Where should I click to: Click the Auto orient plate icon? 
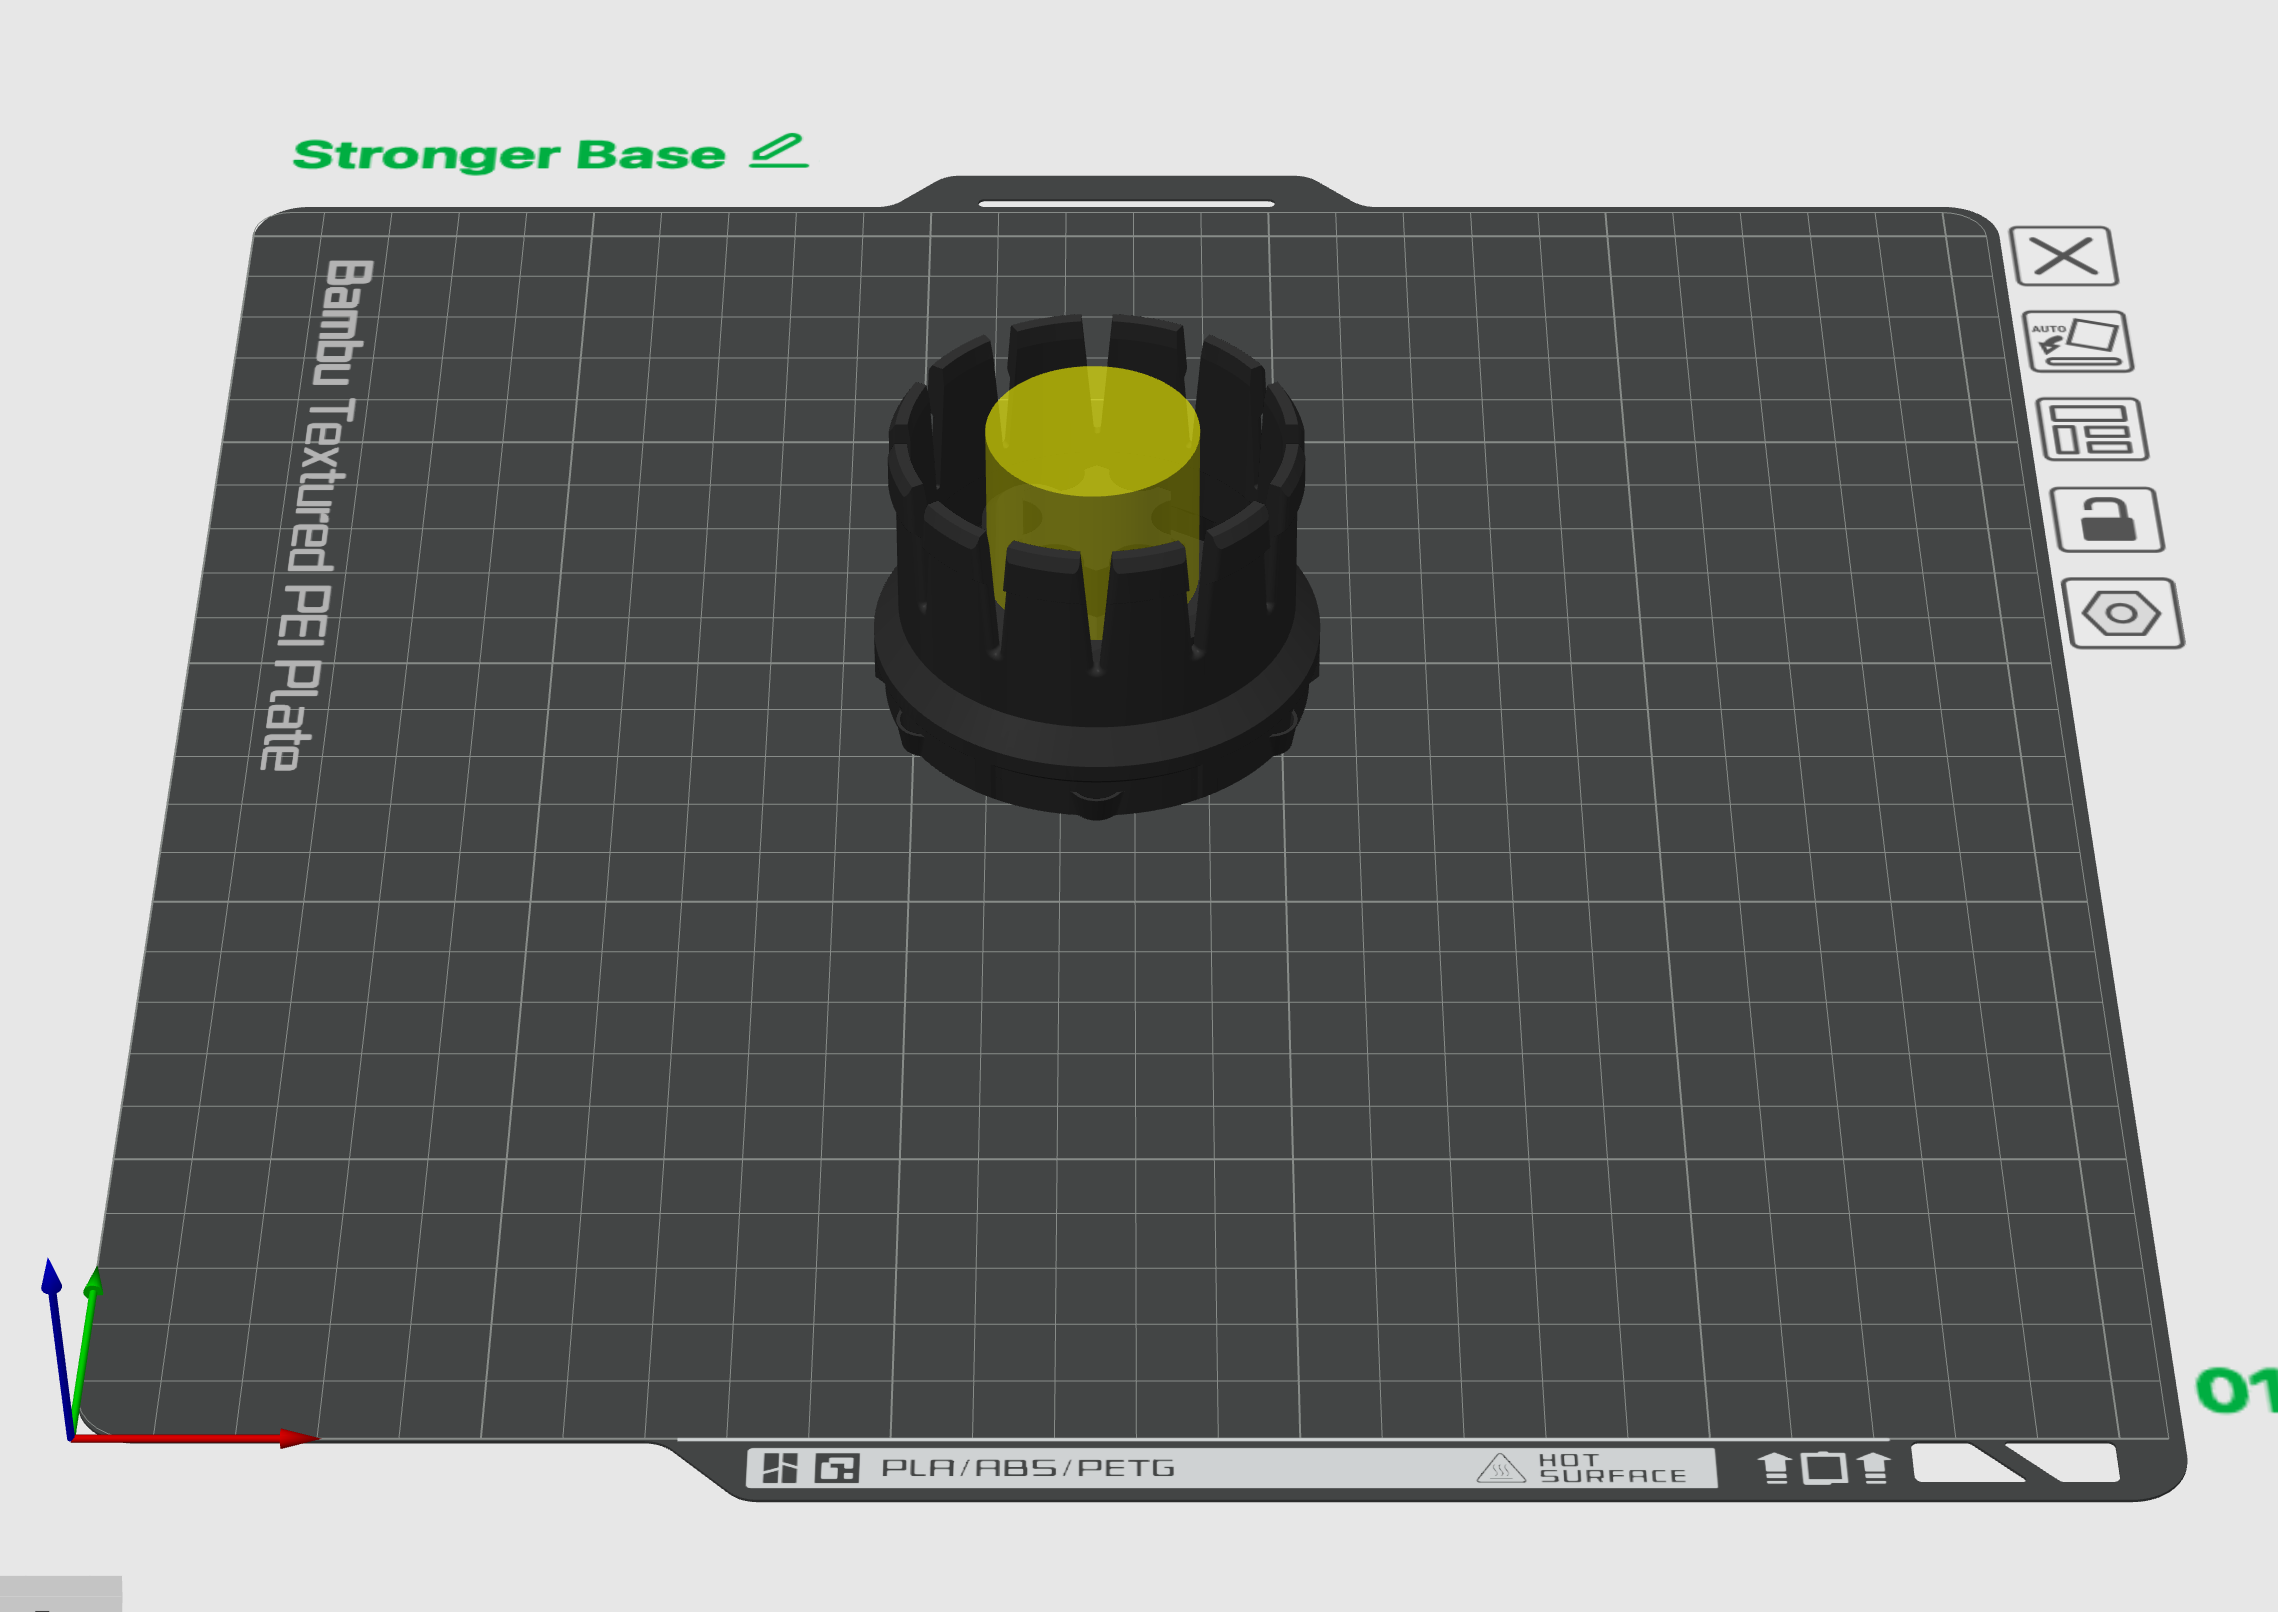point(2078,342)
